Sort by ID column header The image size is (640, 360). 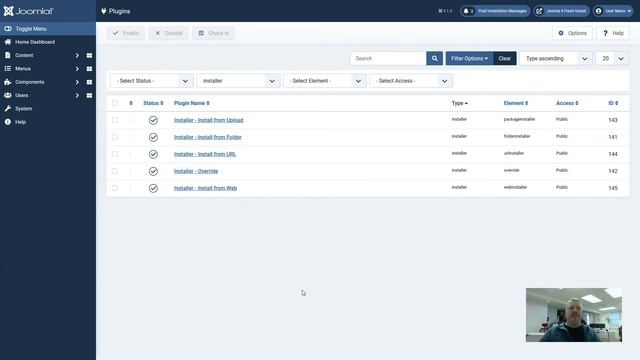[613, 103]
